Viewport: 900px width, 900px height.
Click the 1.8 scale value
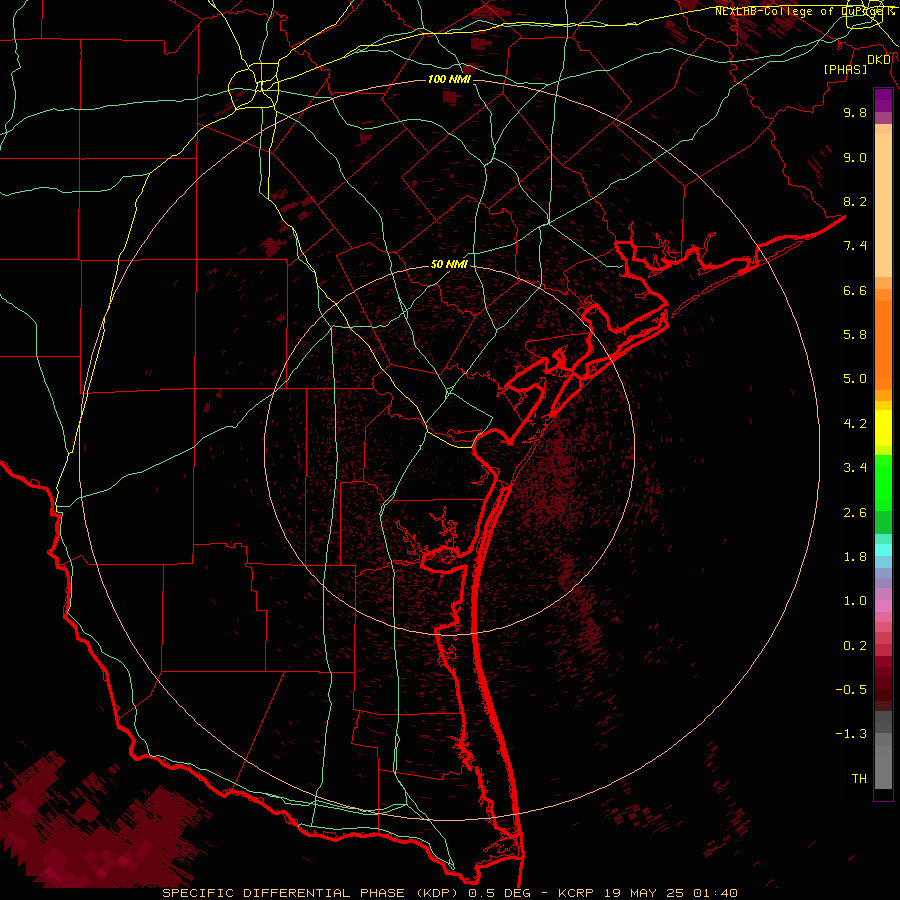point(855,557)
